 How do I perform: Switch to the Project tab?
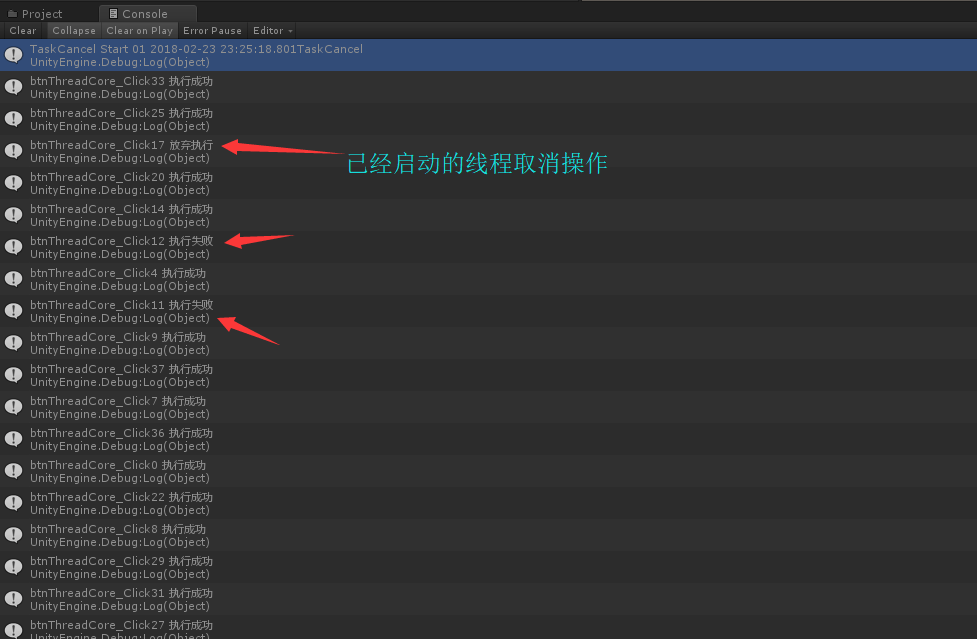41,14
